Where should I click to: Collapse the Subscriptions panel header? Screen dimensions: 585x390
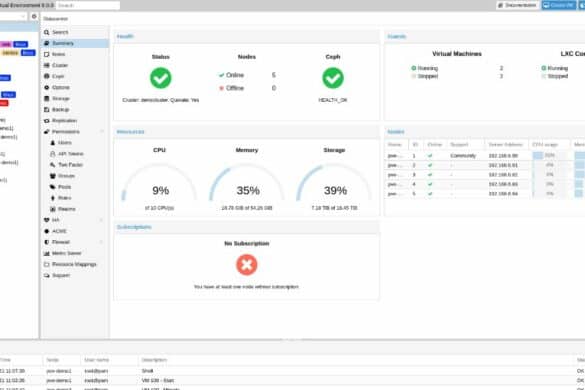[x=247, y=227]
